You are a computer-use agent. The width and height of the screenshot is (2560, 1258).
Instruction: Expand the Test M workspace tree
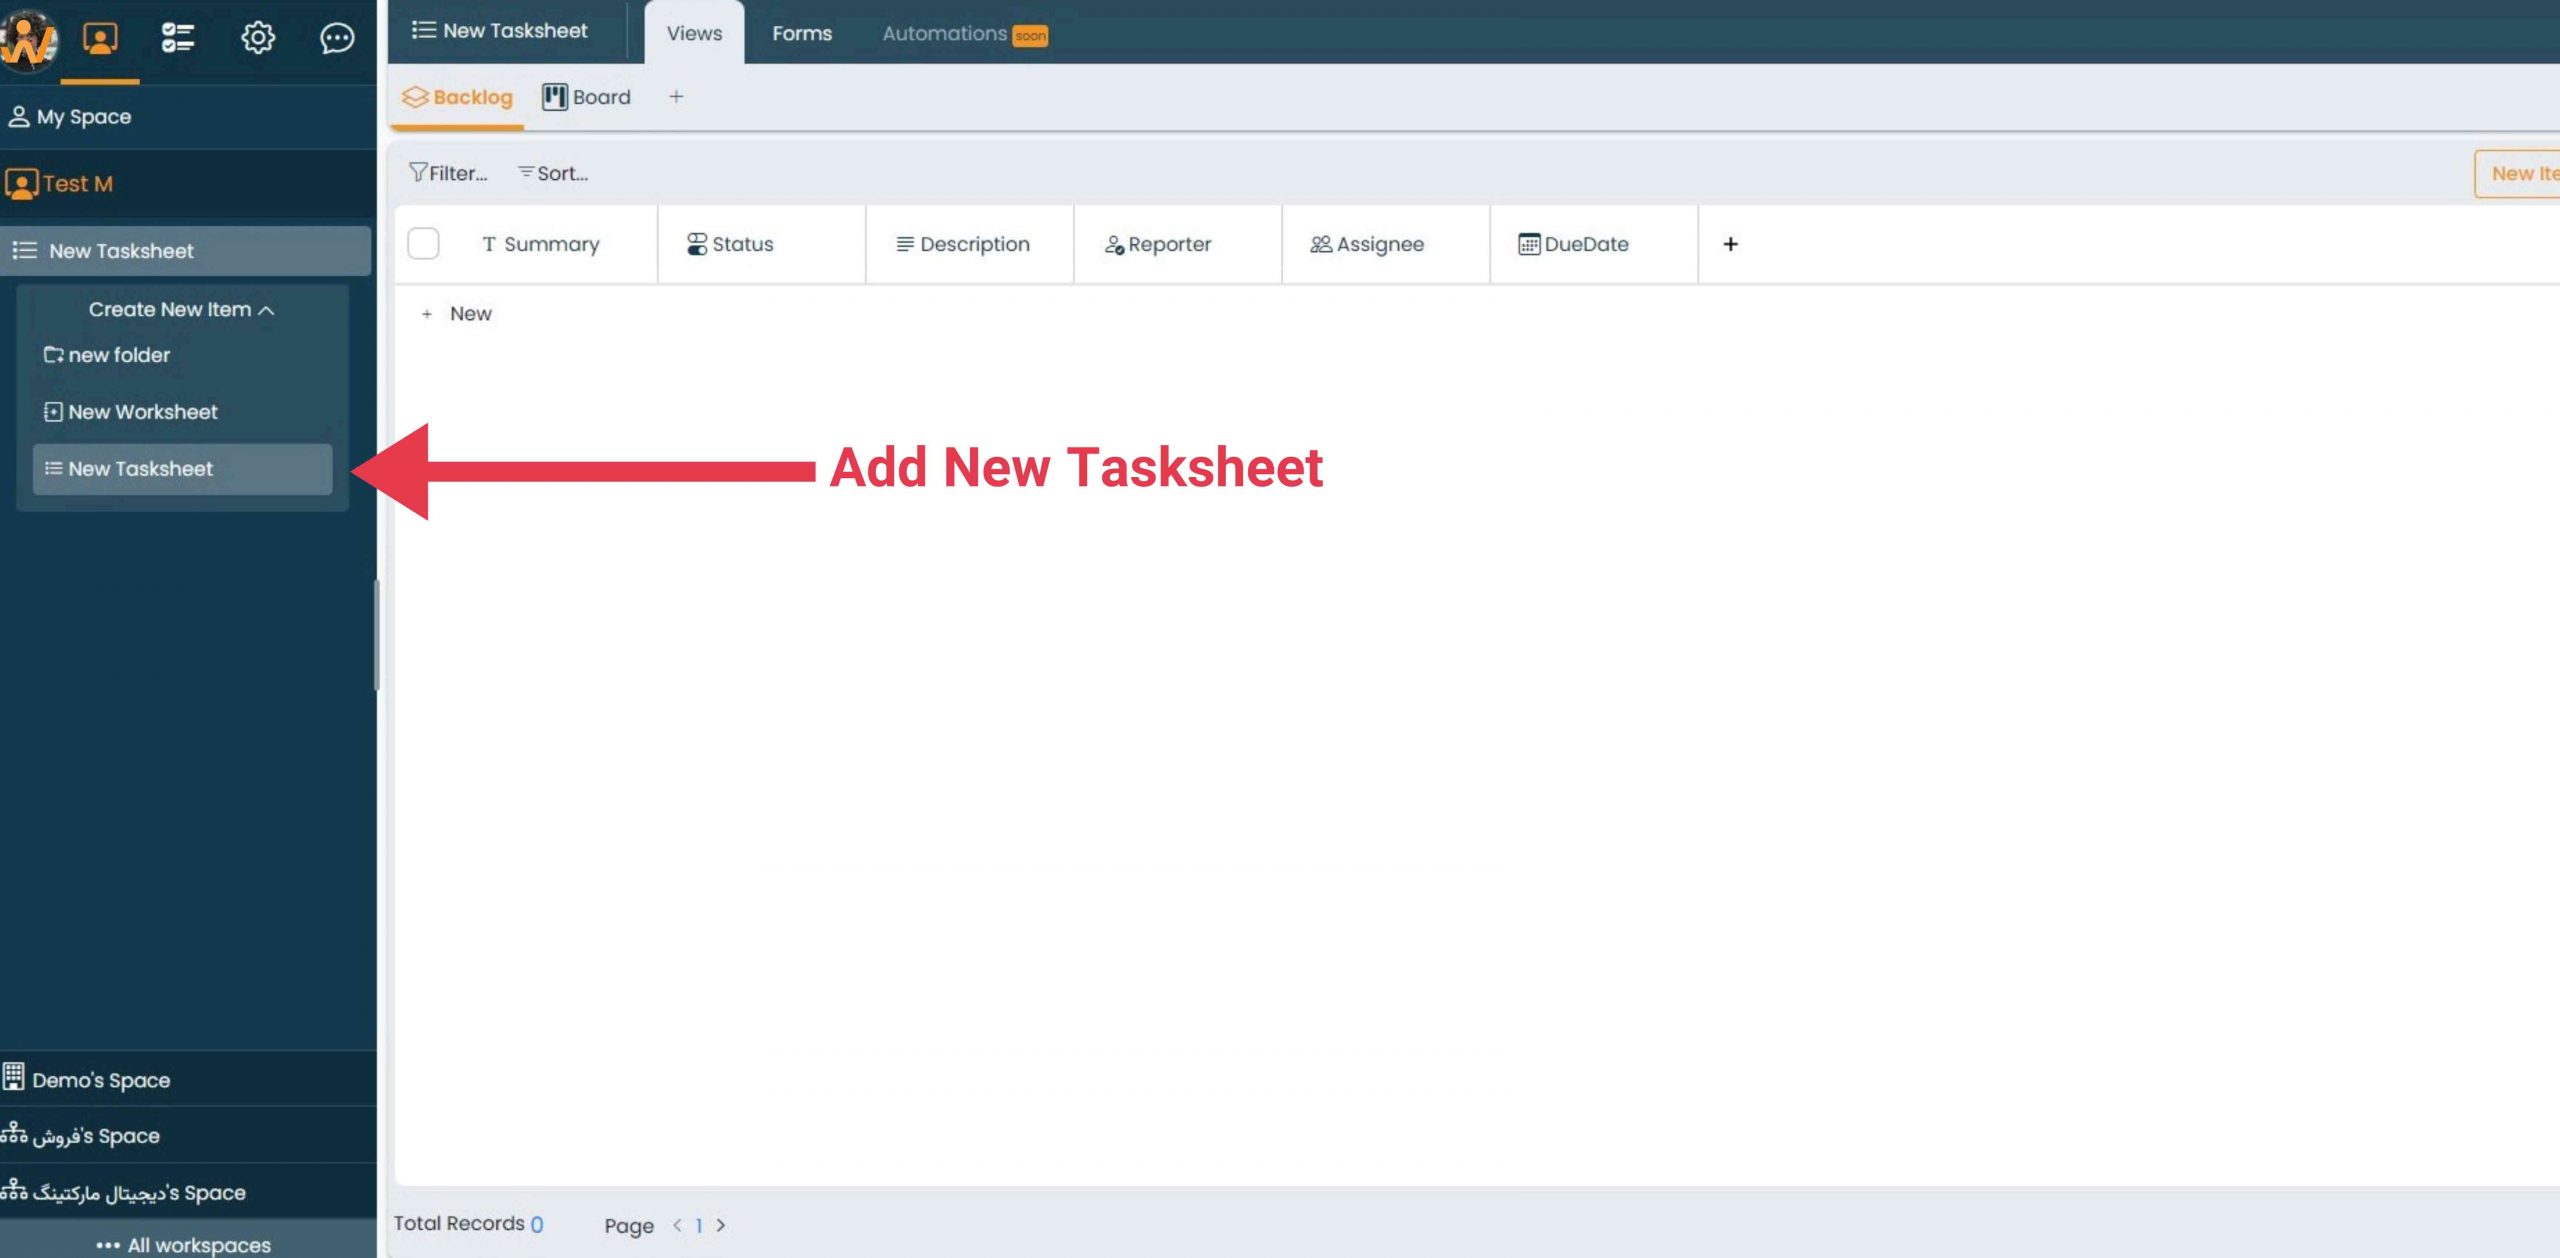pyautogui.click(x=184, y=183)
